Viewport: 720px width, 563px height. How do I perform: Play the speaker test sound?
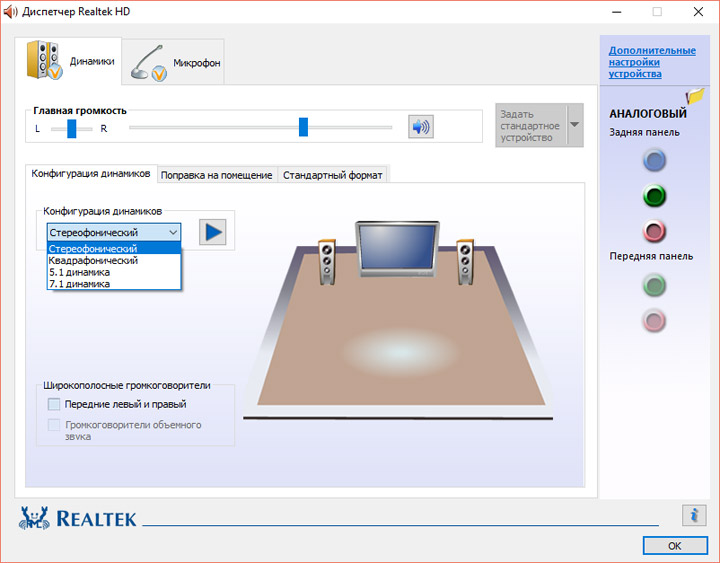click(213, 232)
